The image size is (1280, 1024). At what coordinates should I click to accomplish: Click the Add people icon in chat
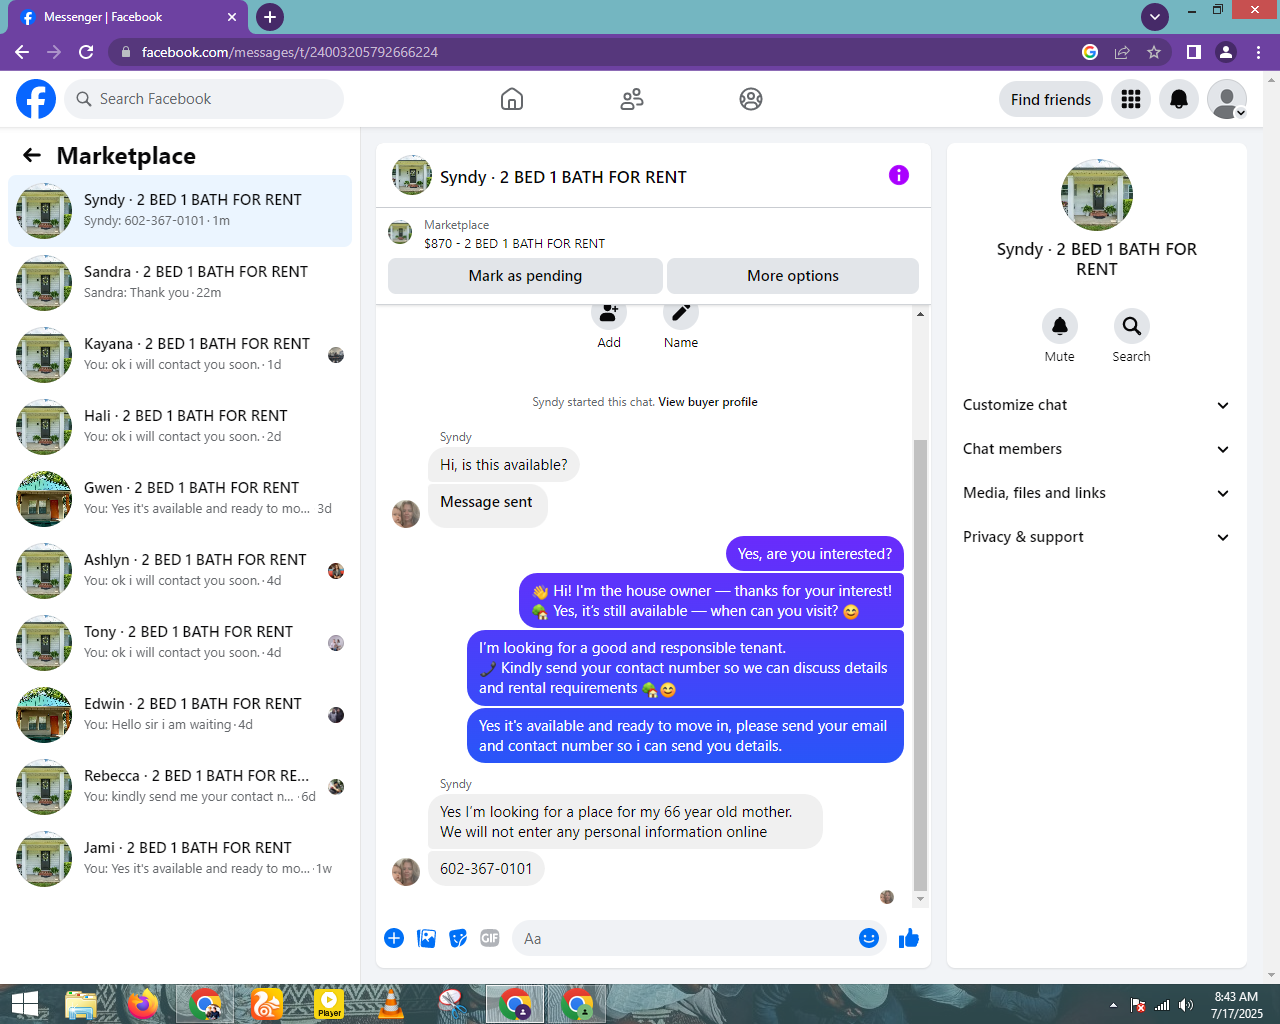[x=608, y=313]
